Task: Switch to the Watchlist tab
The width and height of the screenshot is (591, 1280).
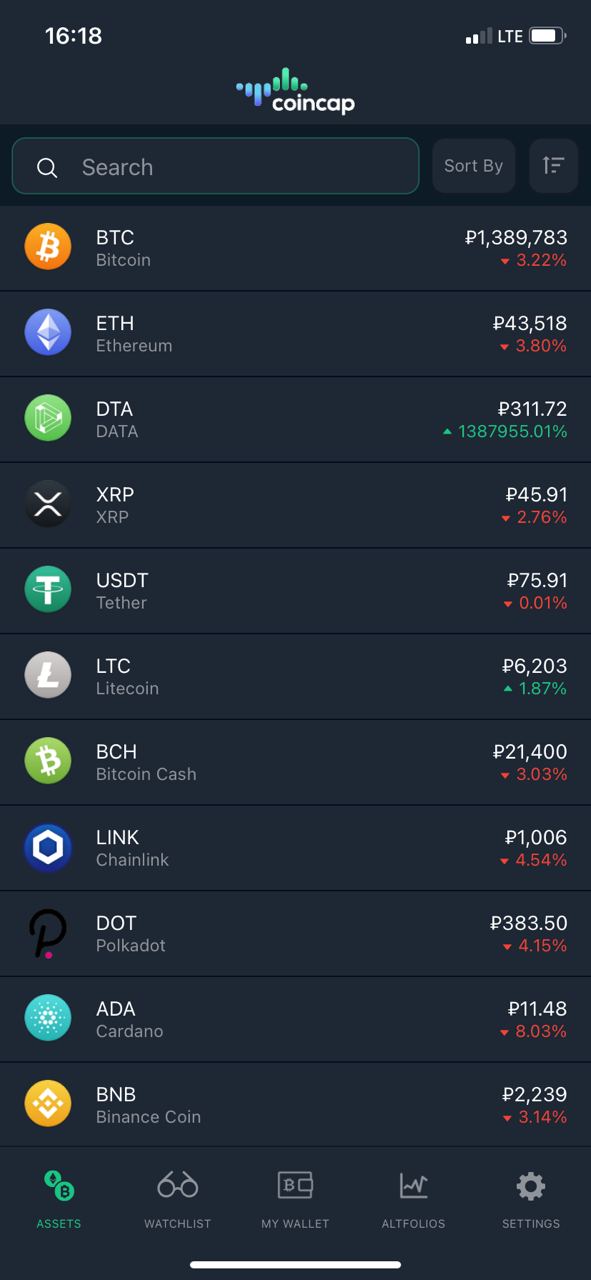Action: (x=177, y=1199)
